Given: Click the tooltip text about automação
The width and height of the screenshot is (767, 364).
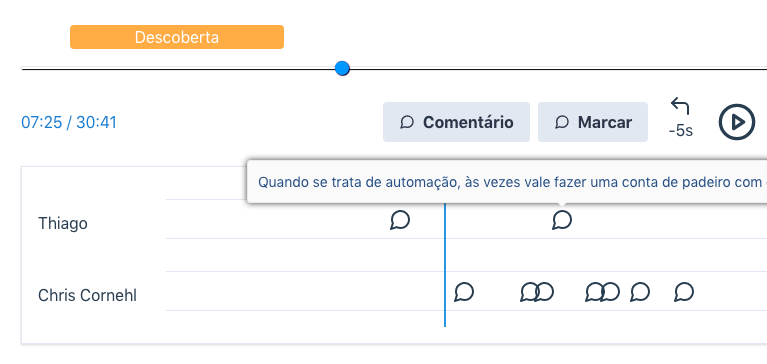Looking at the screenshot, I should point(507,182).
